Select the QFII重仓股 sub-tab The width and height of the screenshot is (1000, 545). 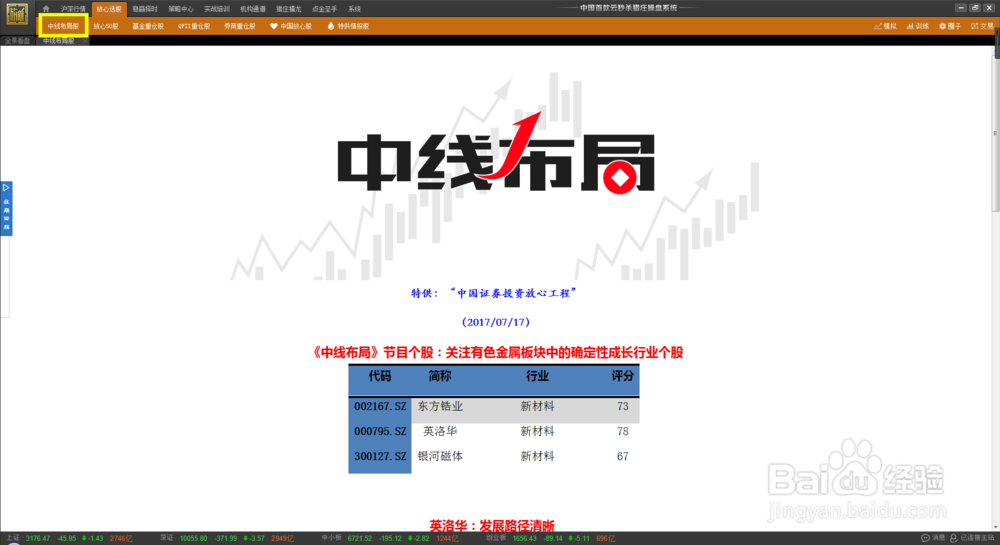click(194, 26)
